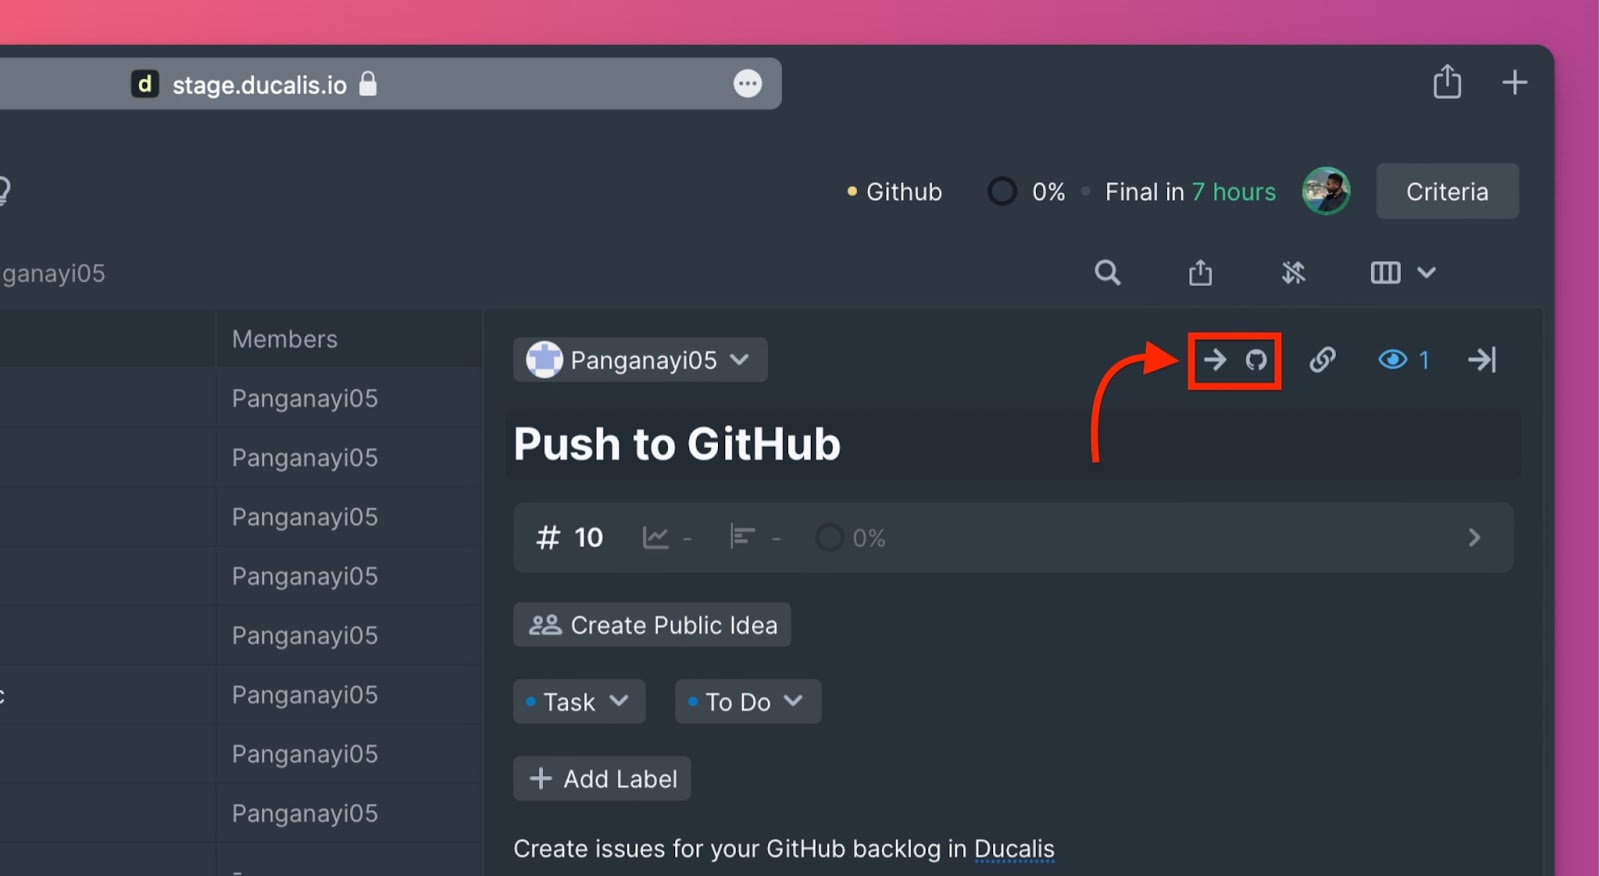This screenshot has height=876, width=1600.
Task: Open search with magnifying glass icon
Action: 1107,272
